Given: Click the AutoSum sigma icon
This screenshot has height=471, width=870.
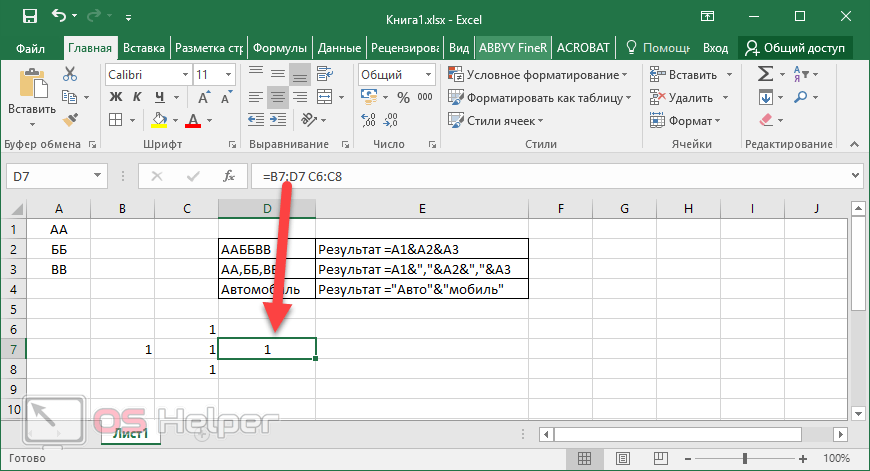Looking at the screenshot, I should 765,74.
